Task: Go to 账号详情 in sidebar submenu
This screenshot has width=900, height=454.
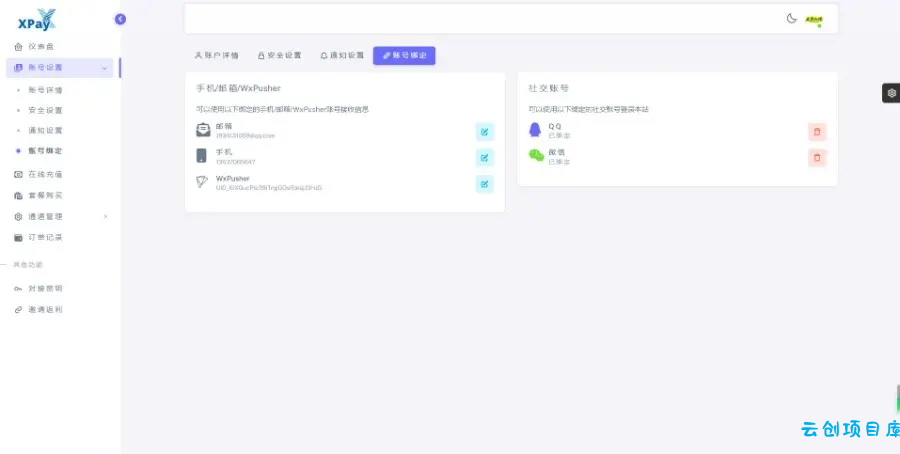Action: click(45, 90)
